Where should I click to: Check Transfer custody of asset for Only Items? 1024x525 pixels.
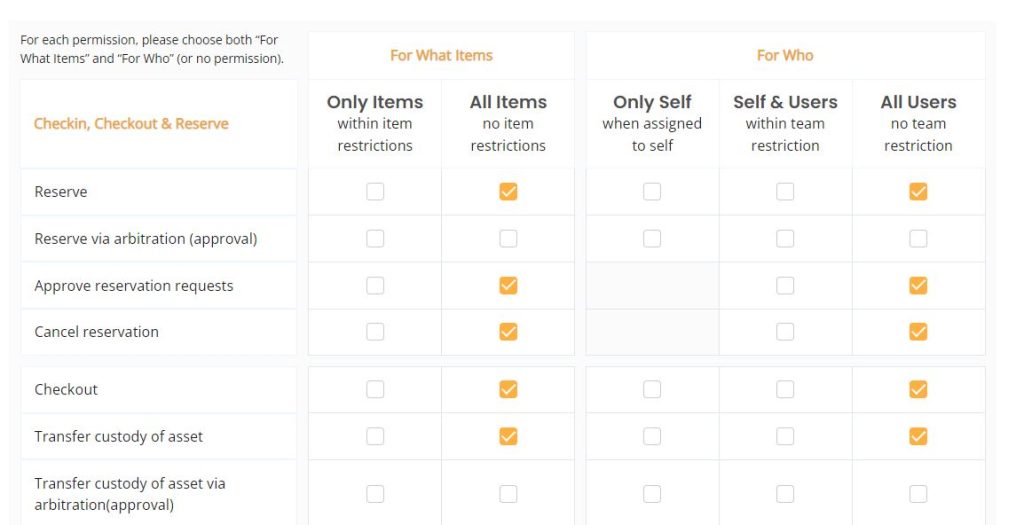(x=375, y=436)
